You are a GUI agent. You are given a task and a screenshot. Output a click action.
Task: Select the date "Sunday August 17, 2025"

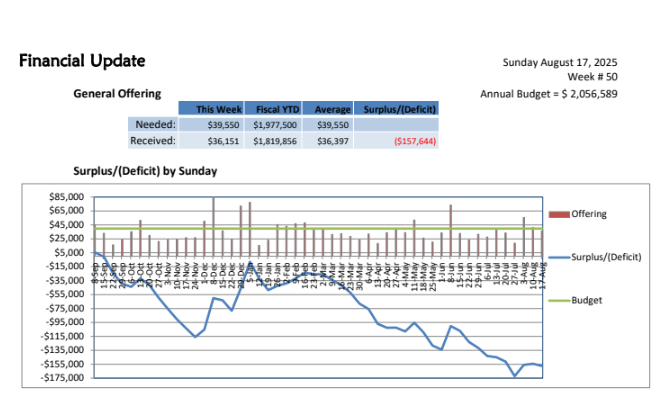pyautogui.click(x=560, y=62)
